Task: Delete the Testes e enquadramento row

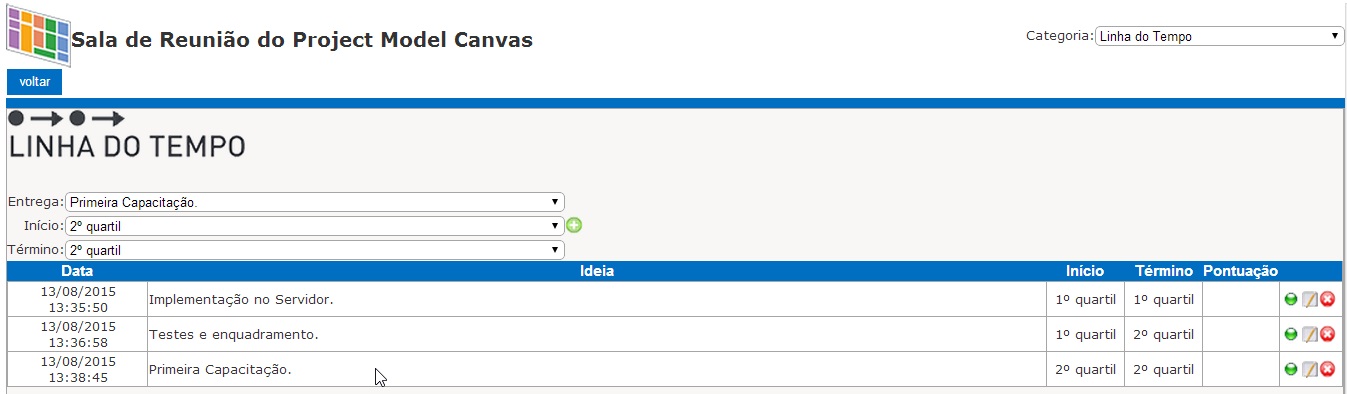Action: 1327,334
